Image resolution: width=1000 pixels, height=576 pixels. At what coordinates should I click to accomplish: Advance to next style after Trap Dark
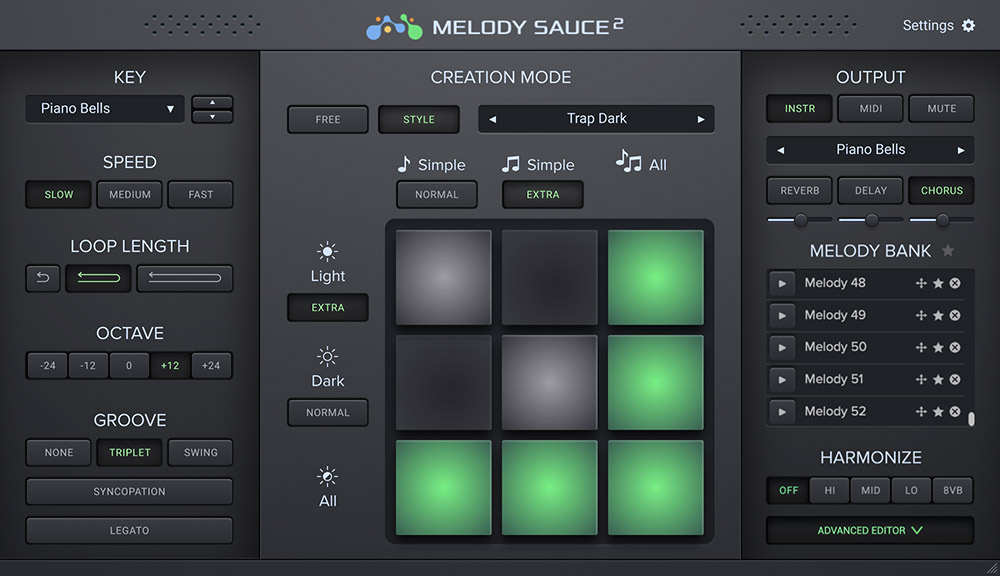(x=700, y=118)
